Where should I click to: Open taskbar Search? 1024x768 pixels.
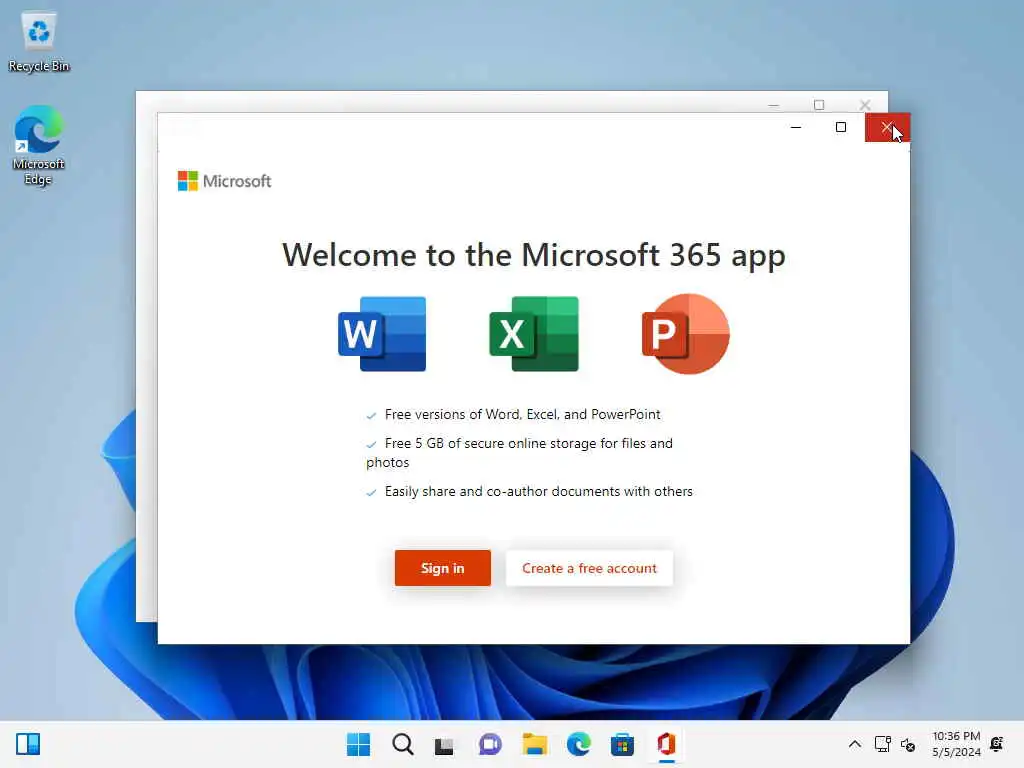[x=403, y=744]
